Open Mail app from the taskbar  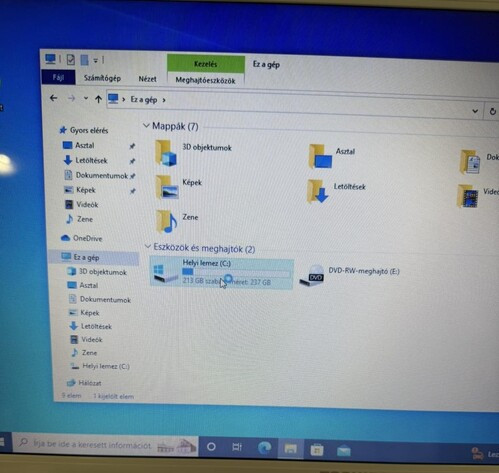tap(343, 452)
